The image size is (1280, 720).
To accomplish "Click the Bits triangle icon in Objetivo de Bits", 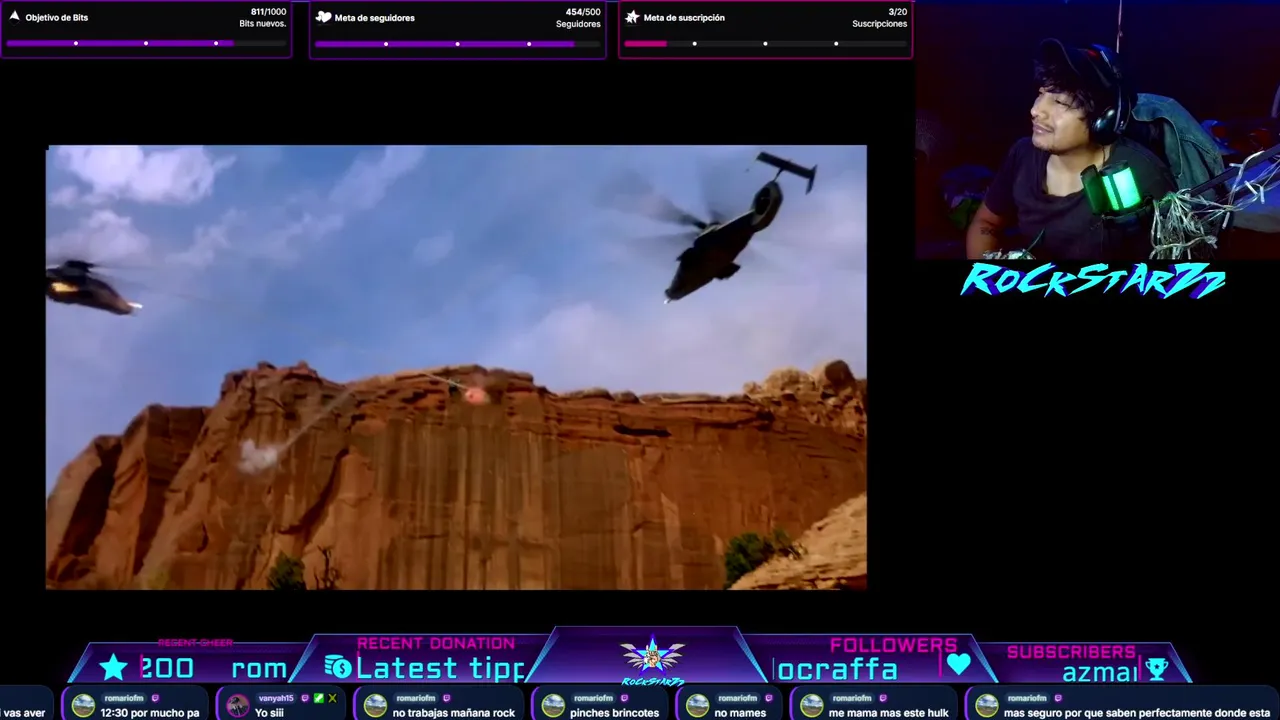I will point(14,16).
